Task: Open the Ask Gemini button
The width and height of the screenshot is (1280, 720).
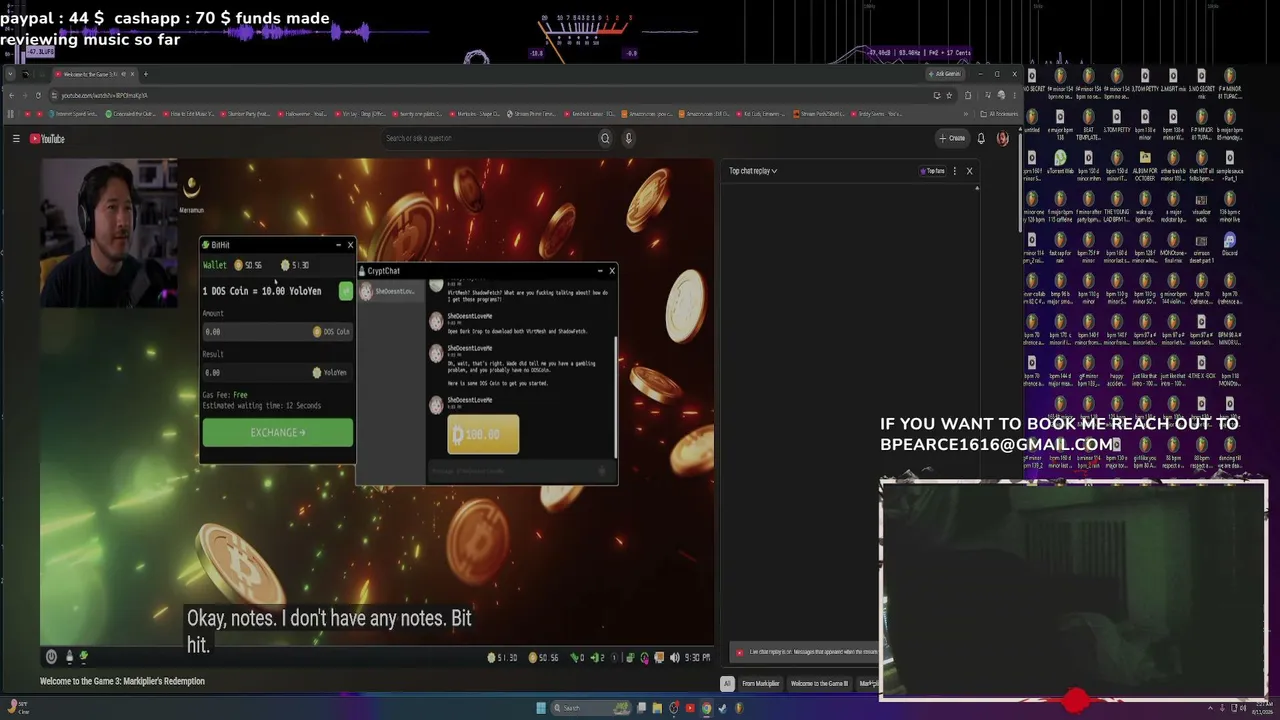Action: click(944, 74)
